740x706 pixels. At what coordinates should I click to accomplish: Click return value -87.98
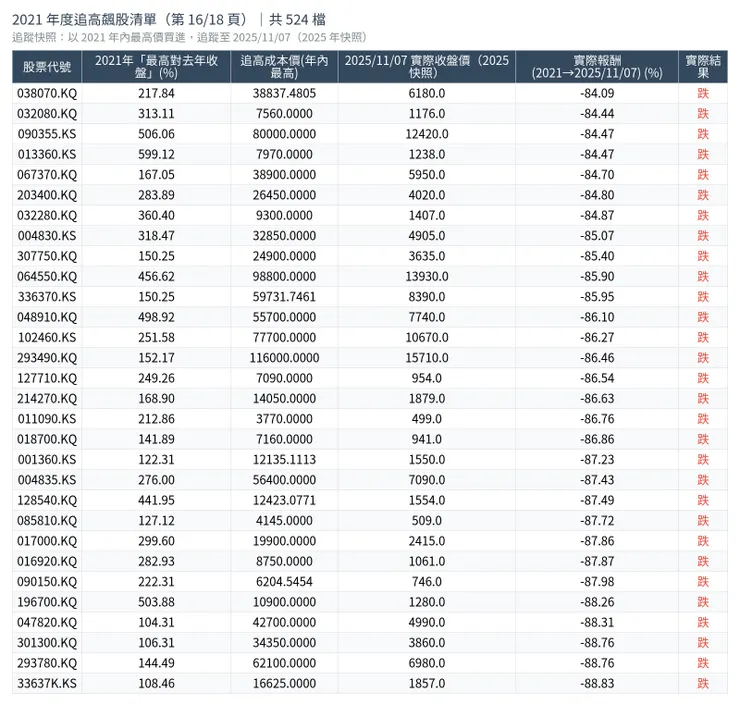point(597,581)
